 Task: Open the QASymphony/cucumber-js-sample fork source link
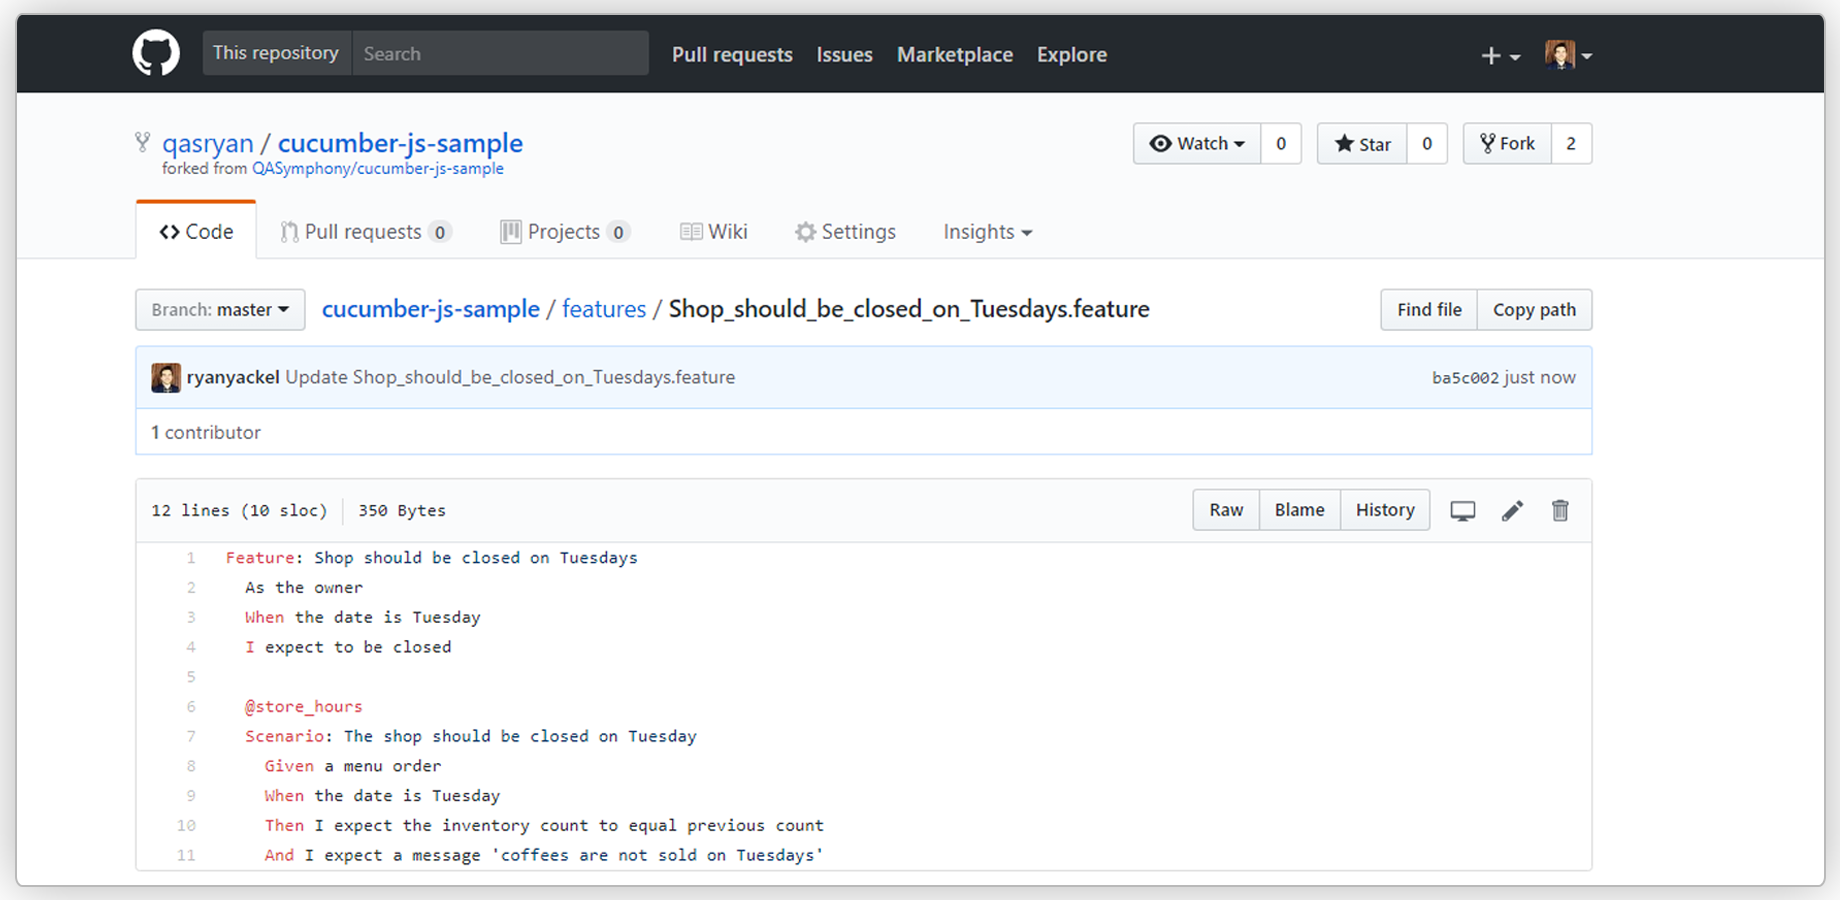377,169
